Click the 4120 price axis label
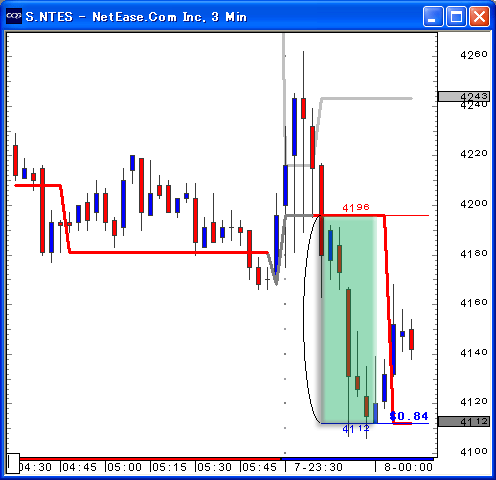Viewport: 496px width, 480px height. (x=474, y=402)
